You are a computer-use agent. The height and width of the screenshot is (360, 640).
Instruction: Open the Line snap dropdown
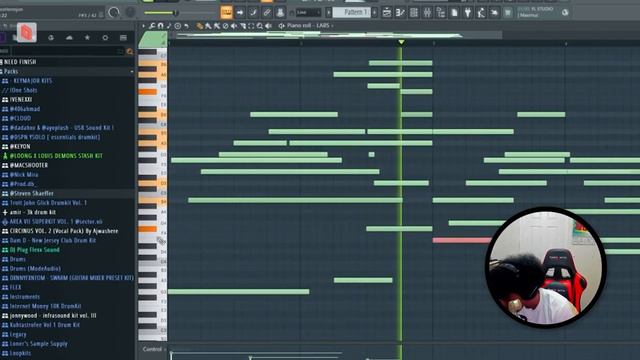[x=308, y=13]
